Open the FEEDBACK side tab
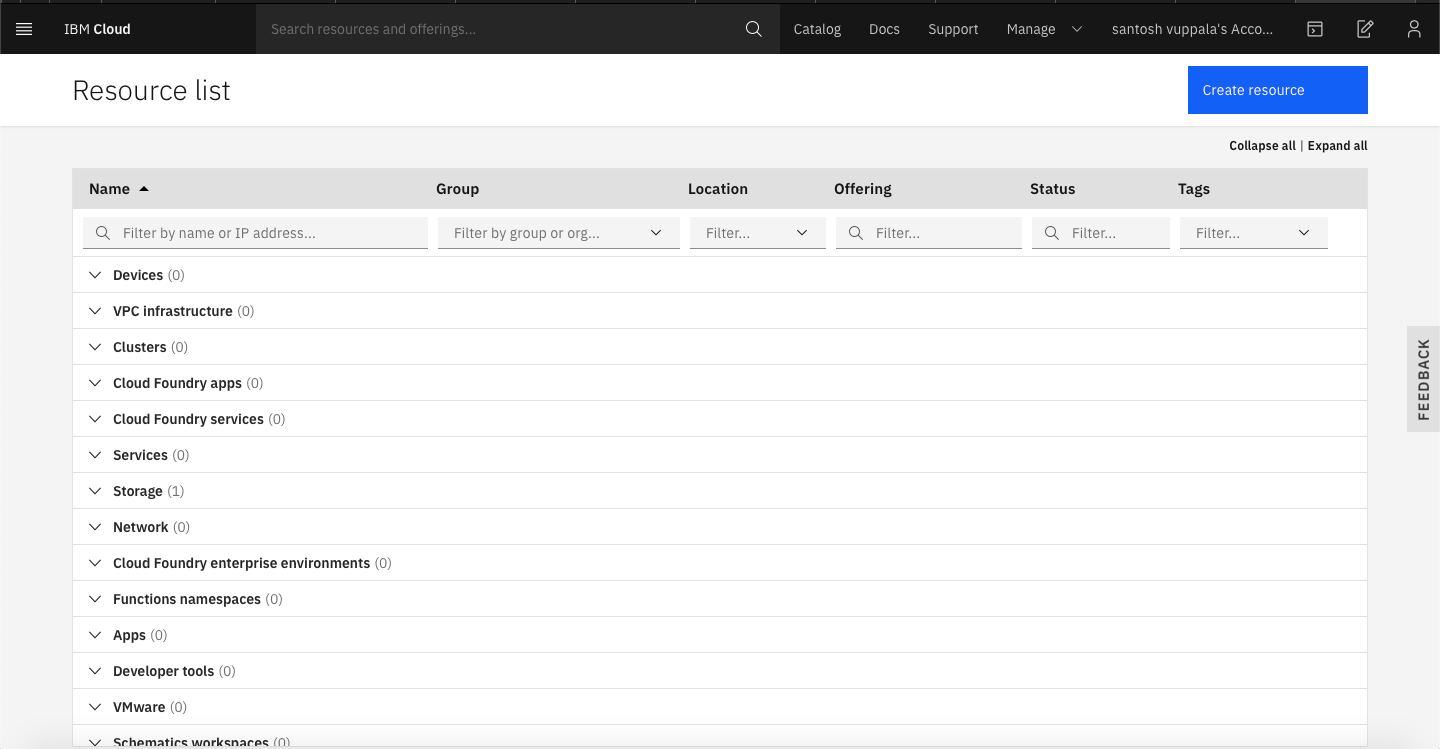Screen dimensions: 1440x749 (x=1423, y=379)
